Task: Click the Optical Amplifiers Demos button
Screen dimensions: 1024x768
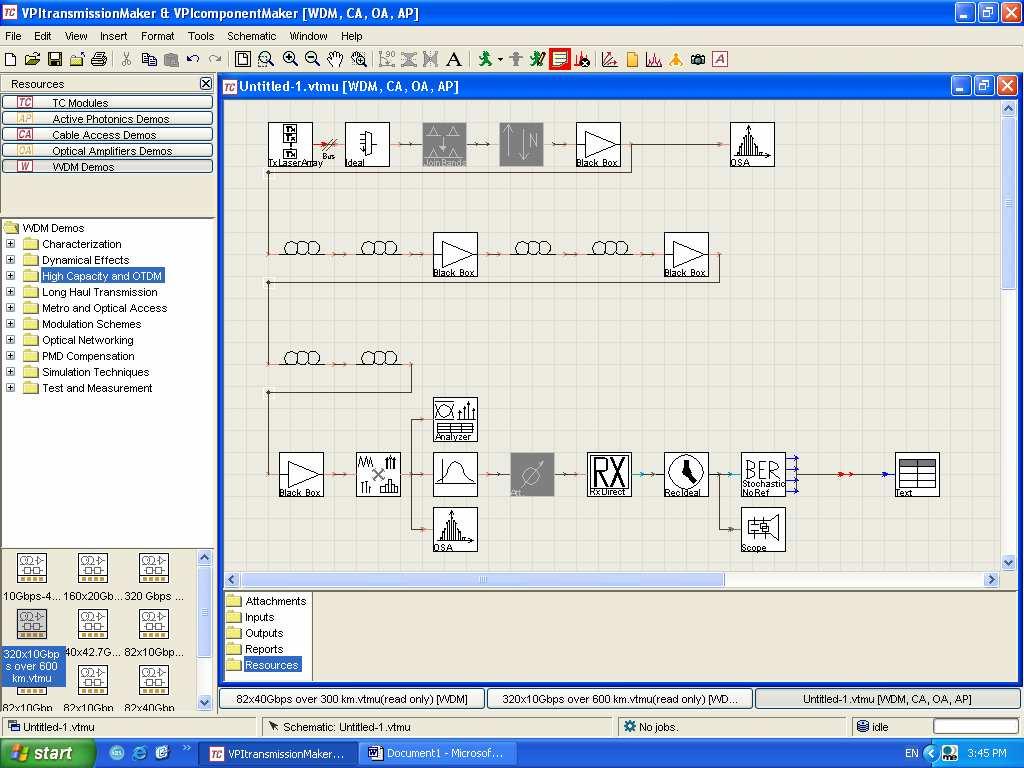Action: pyautogui.click(x=107, y=150)
